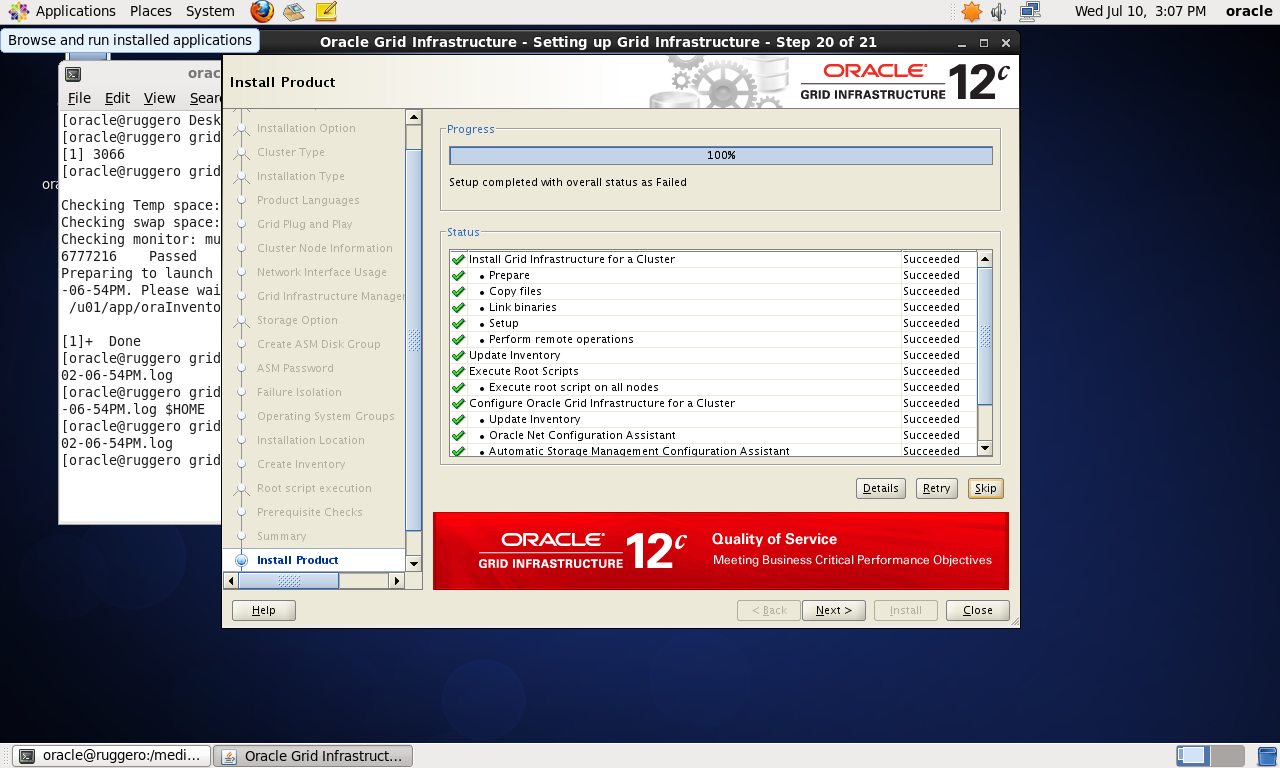Click the volume speaker tray icon

[999, 11]
